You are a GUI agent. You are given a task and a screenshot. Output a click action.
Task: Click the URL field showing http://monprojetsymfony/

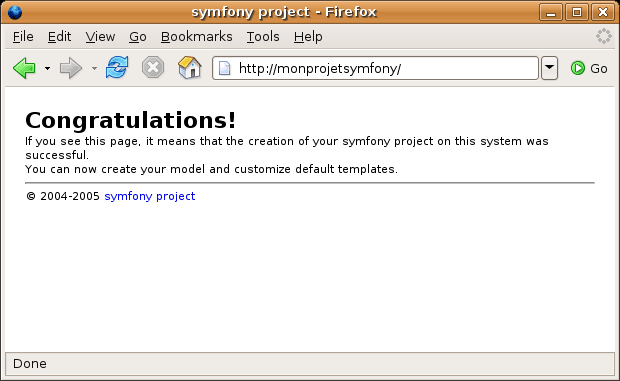click(x=376, y=68)
